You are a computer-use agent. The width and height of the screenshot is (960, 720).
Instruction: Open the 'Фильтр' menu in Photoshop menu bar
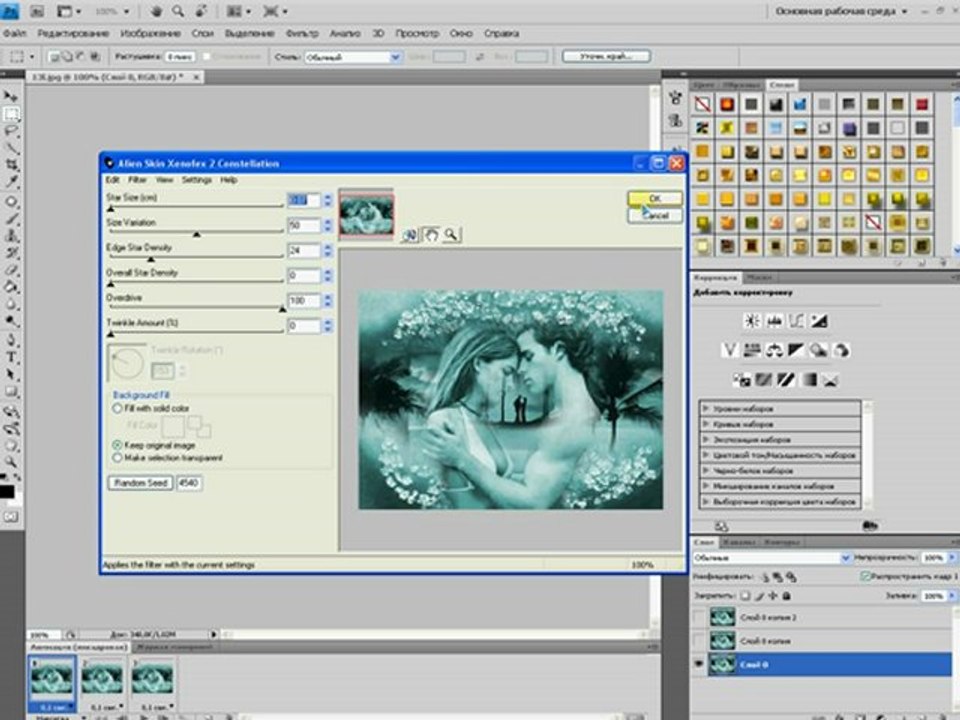(x=302, y=34)
